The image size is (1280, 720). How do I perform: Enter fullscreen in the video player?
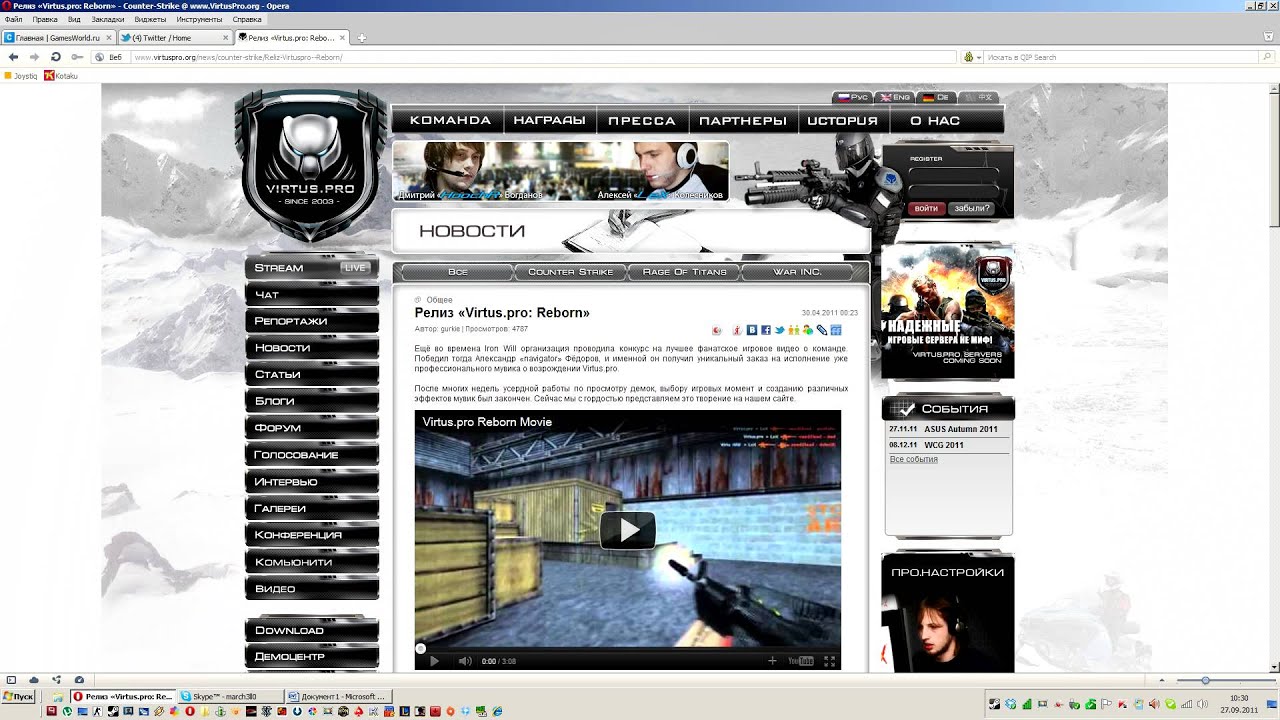(x=829, y=661)
